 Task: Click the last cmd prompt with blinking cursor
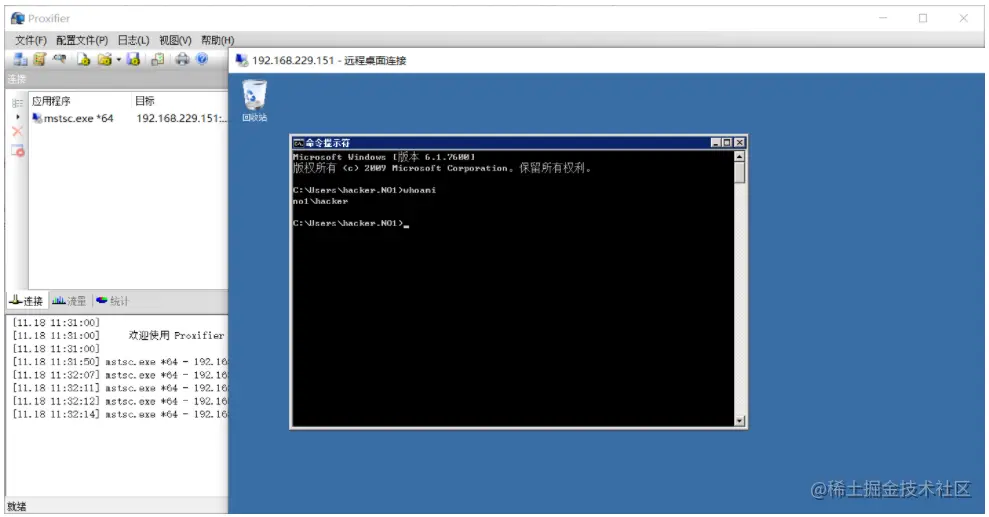(x=351, y=223)
